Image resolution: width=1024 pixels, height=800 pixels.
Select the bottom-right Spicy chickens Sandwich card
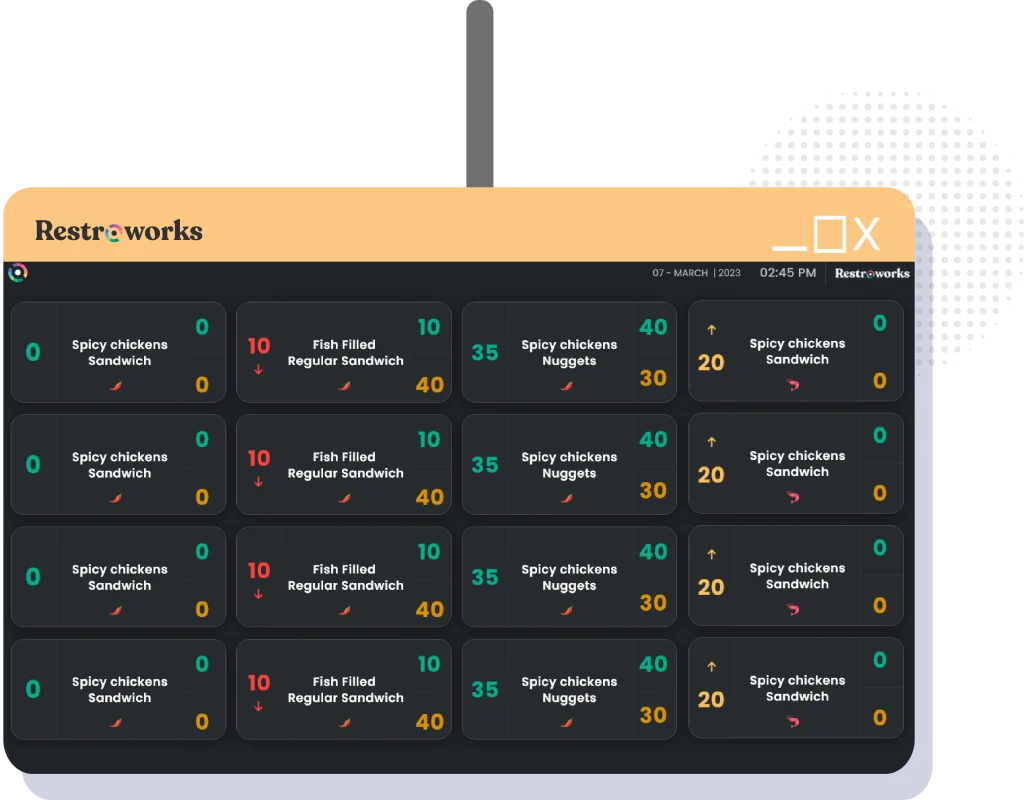tap(795, 688)
